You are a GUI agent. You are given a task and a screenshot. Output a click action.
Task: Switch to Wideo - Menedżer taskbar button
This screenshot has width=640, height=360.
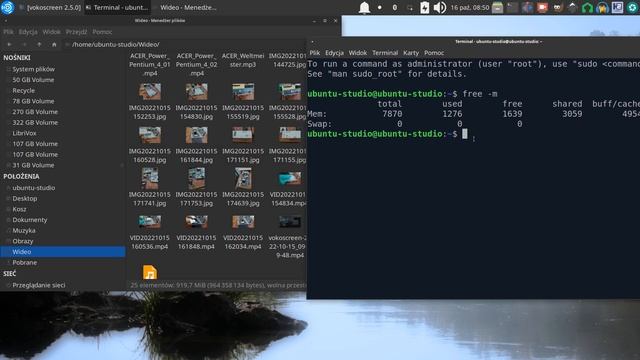pyautogui.click(x=184, y=7)
